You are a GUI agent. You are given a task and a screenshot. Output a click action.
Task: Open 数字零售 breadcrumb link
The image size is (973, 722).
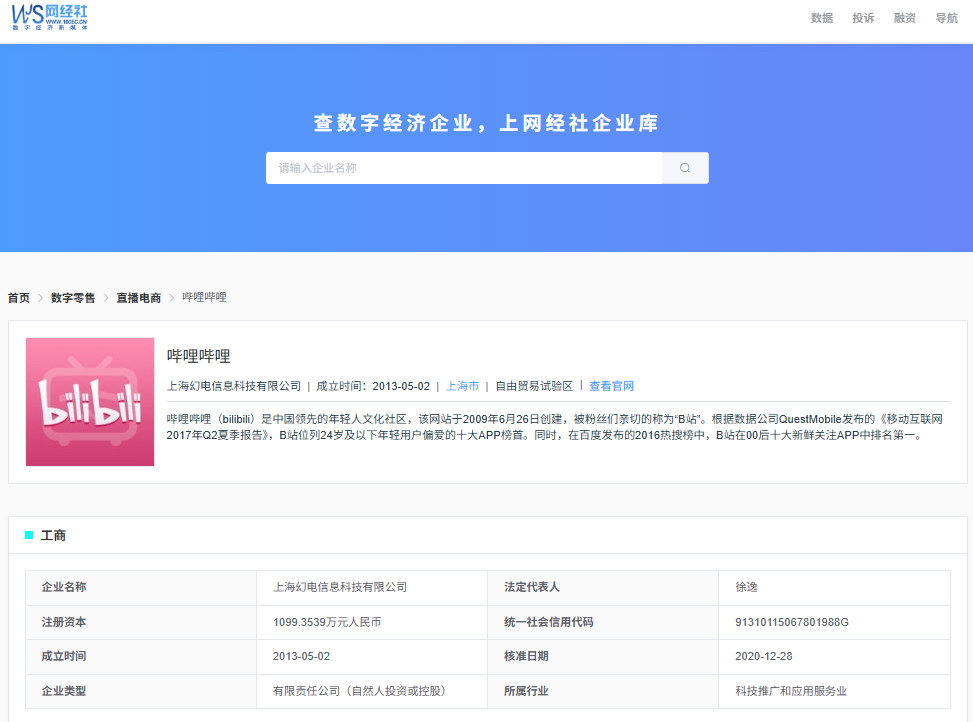[73, 298]
